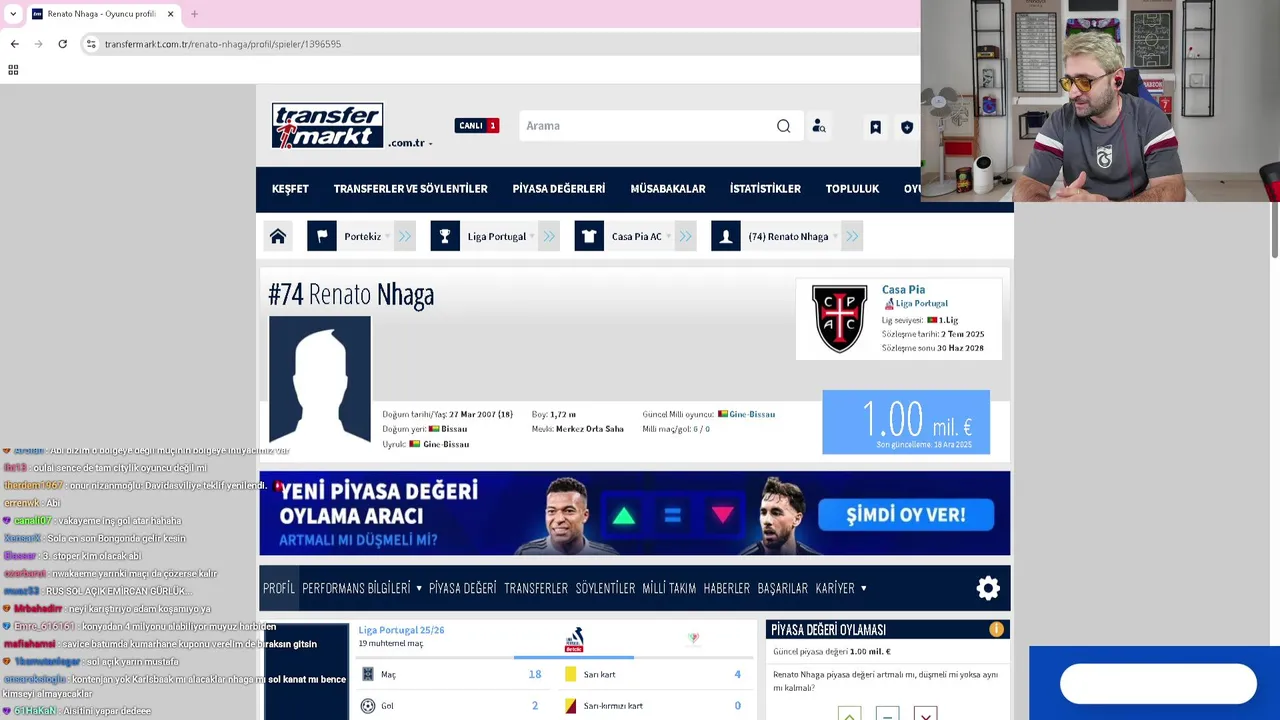Click the Casa Pia club crest
This screenshot has height=720, width=1280.
pyautogui.click(x=839, y=319)
